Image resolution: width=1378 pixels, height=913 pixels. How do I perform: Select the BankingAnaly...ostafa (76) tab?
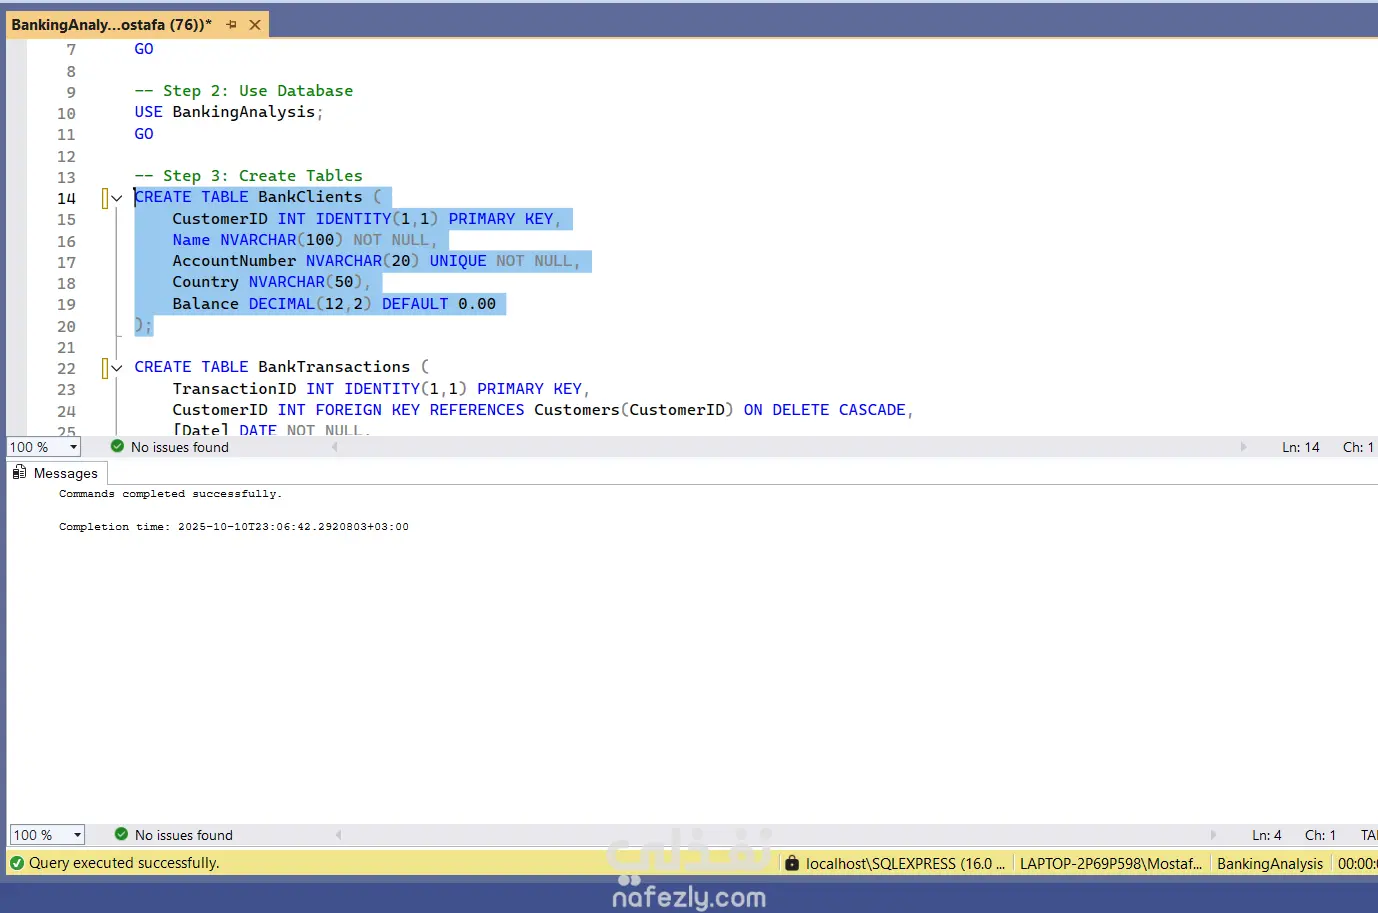[111, 25]
